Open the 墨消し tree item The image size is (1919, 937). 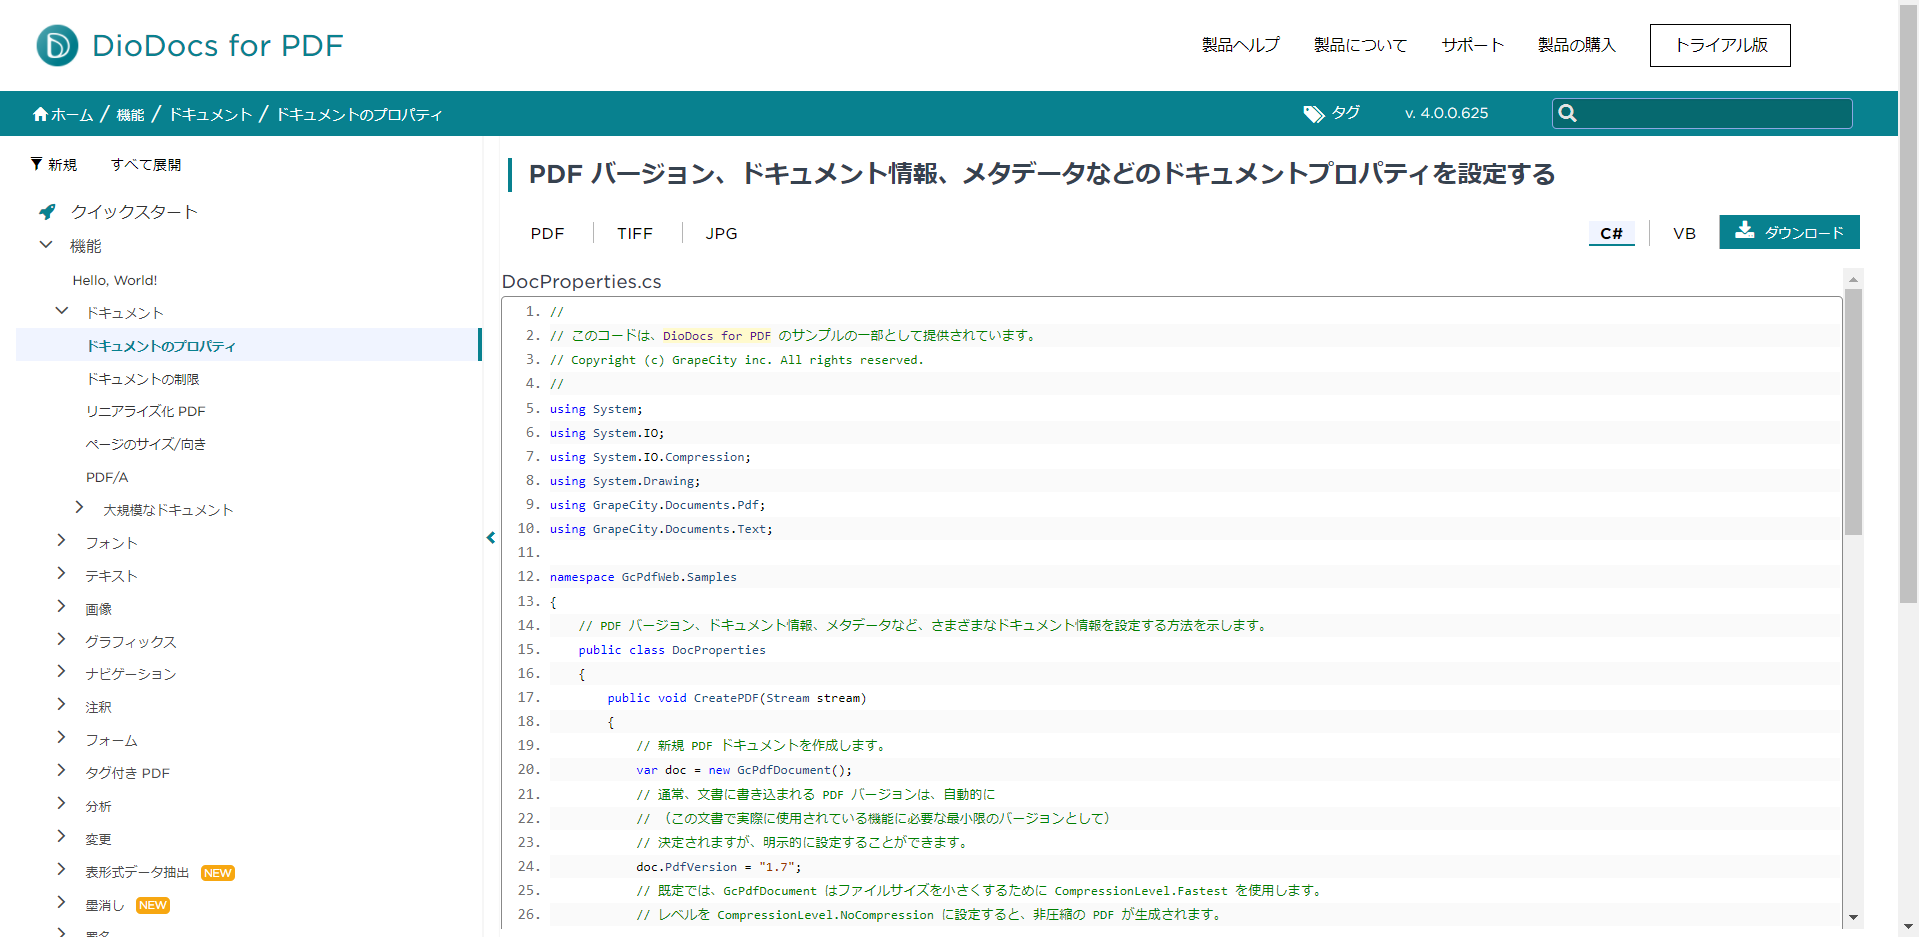105,905
